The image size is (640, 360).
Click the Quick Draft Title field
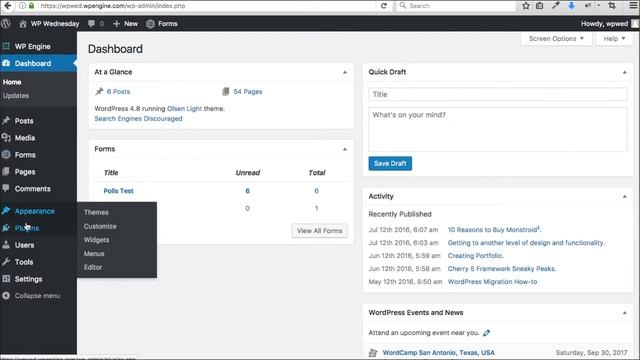point(498,94)
